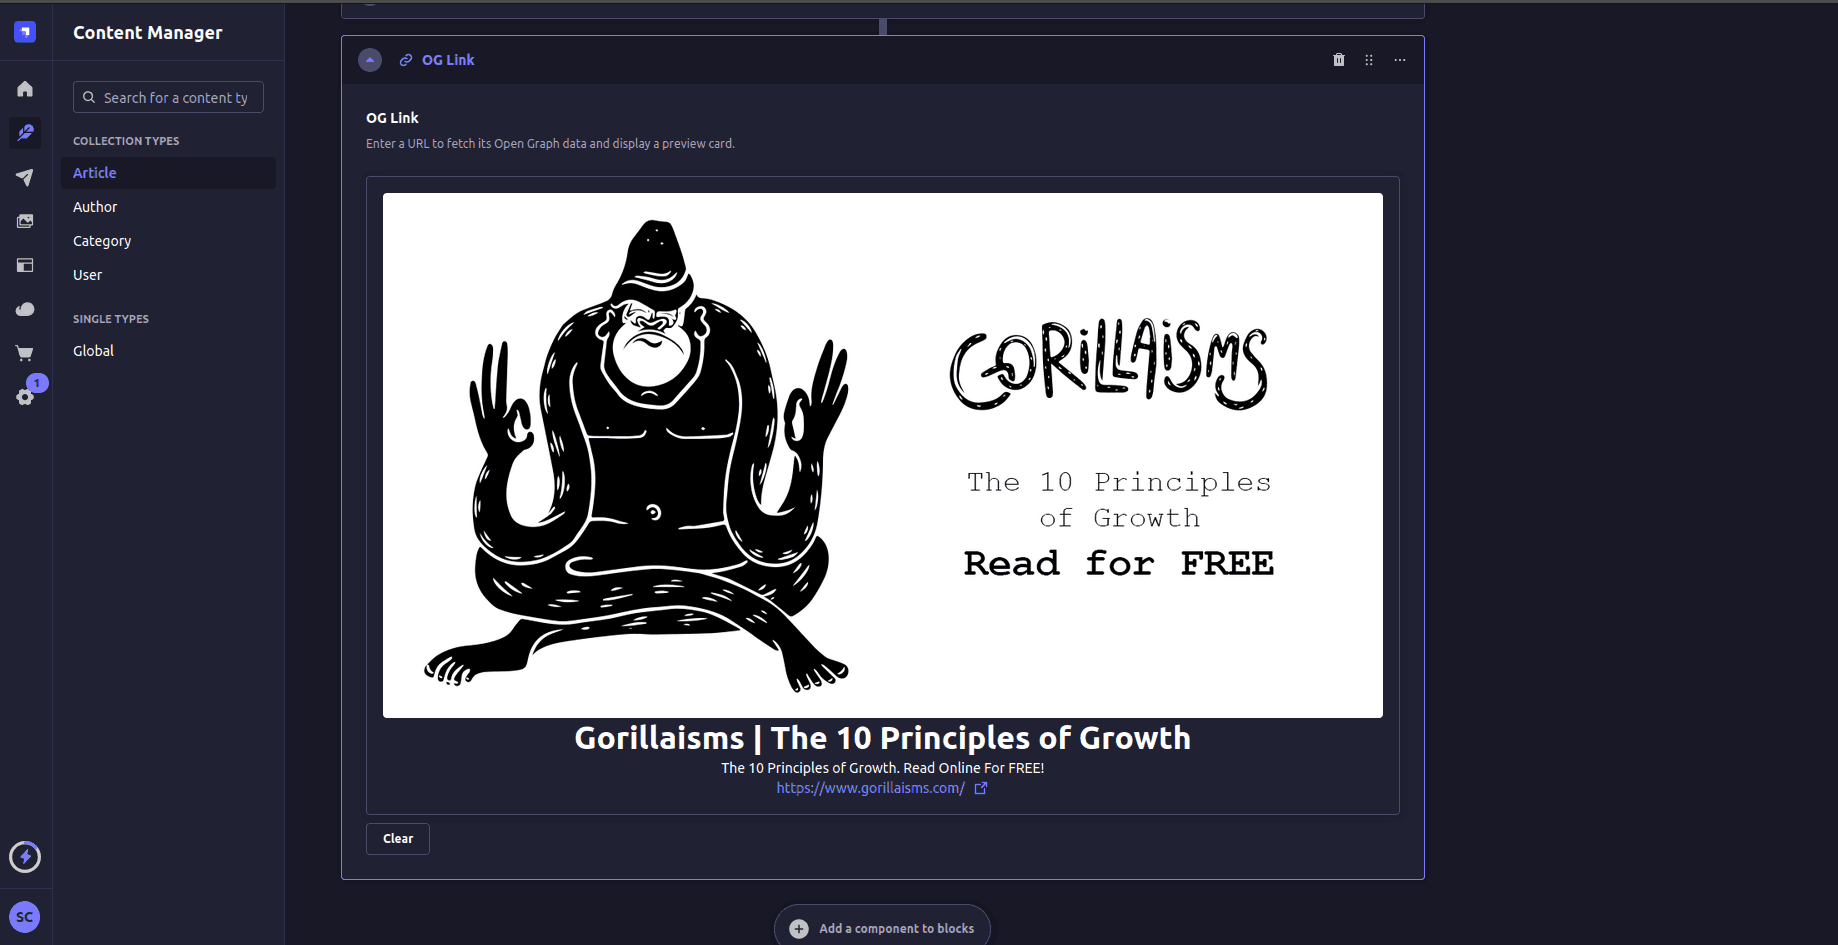The width and height of the screenshot is (1838, 945).
Task: Open the Home page from sidebar
Action: coord(25,89)
